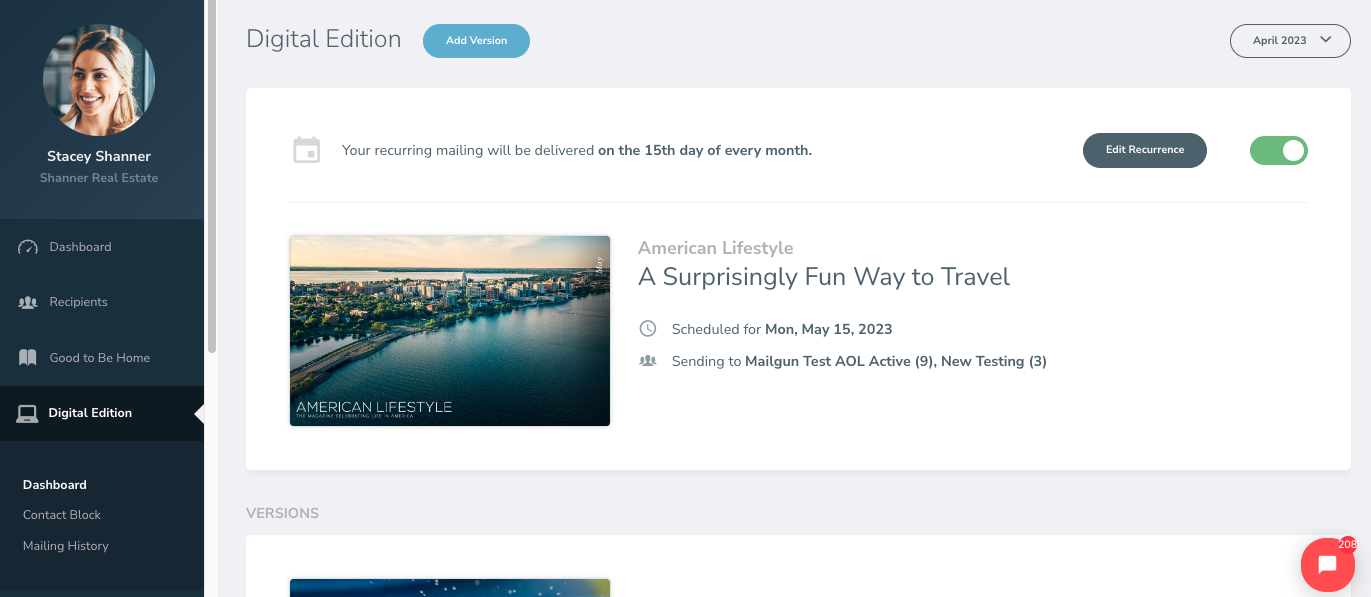This screenshot has width=1371, height=597.
Task: Click the sidebar vertical scrollbar
Action: coord(211,180)
